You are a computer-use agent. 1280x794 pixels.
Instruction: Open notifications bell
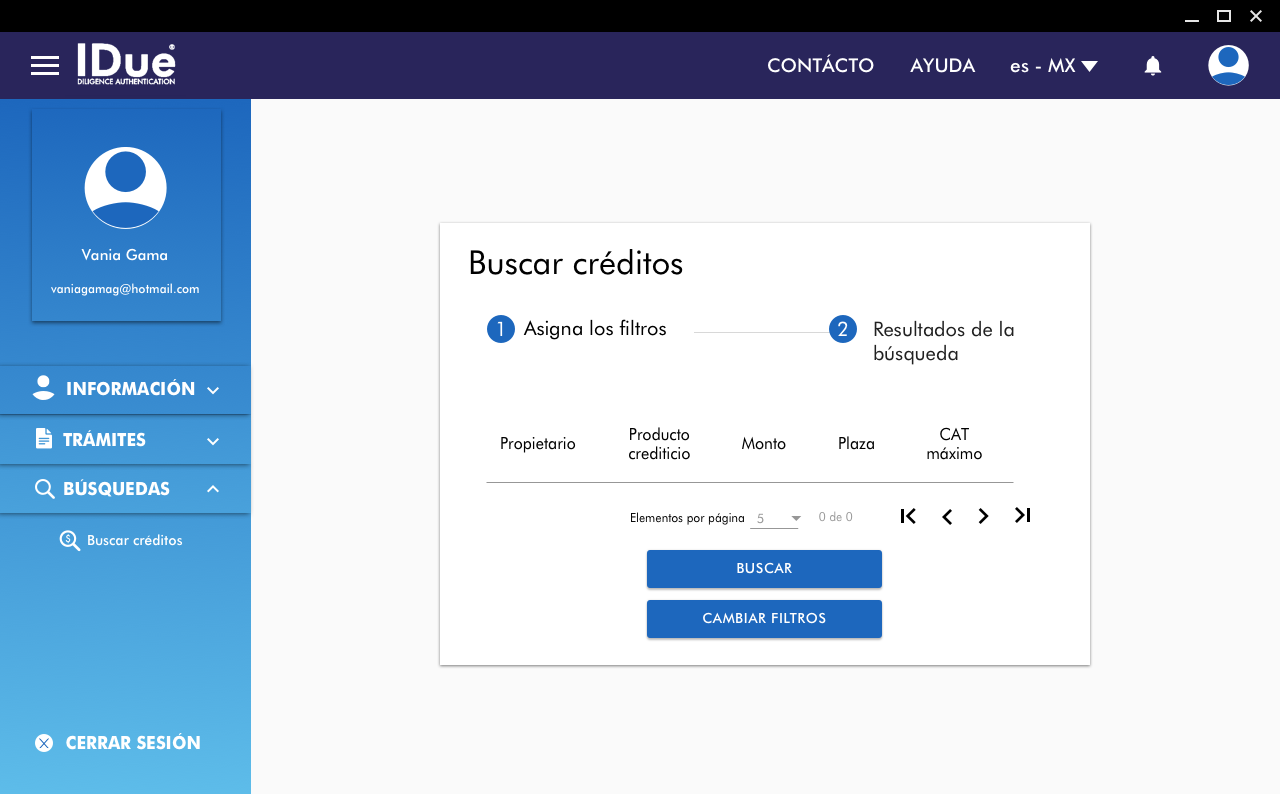1153,66
